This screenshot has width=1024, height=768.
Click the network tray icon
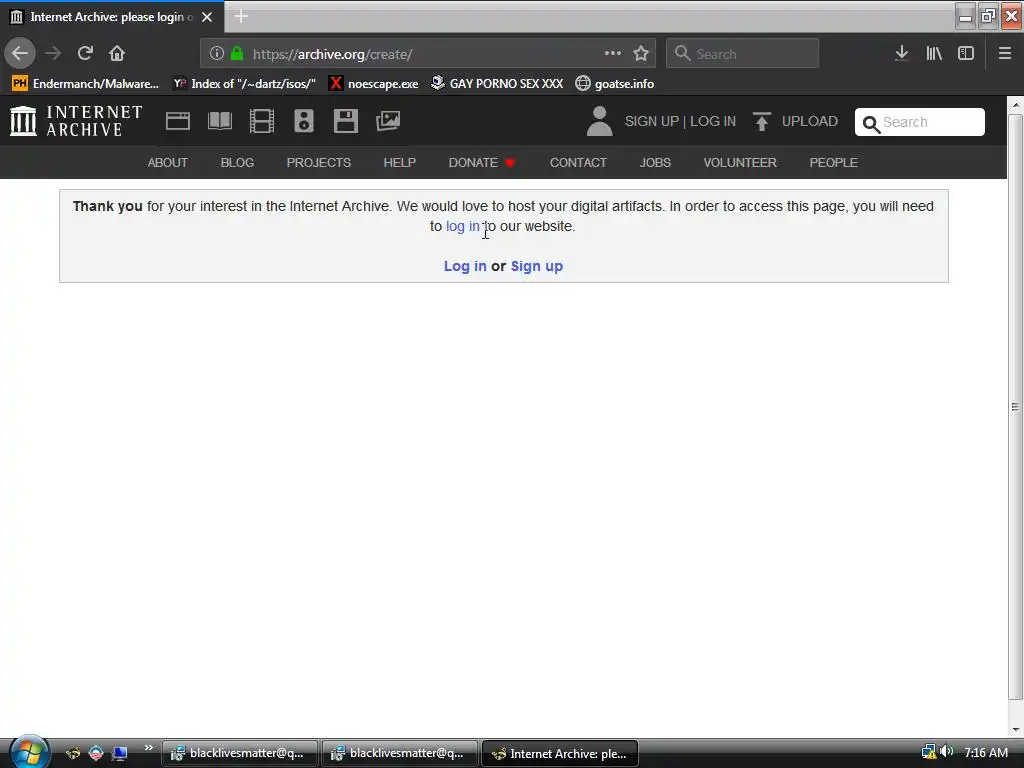(928, 752)
